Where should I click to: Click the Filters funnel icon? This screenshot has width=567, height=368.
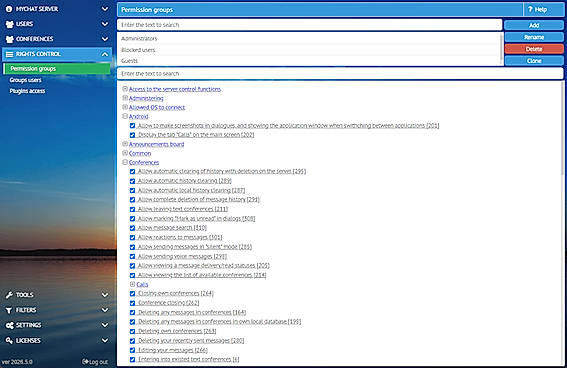click(x=9, y=310)
